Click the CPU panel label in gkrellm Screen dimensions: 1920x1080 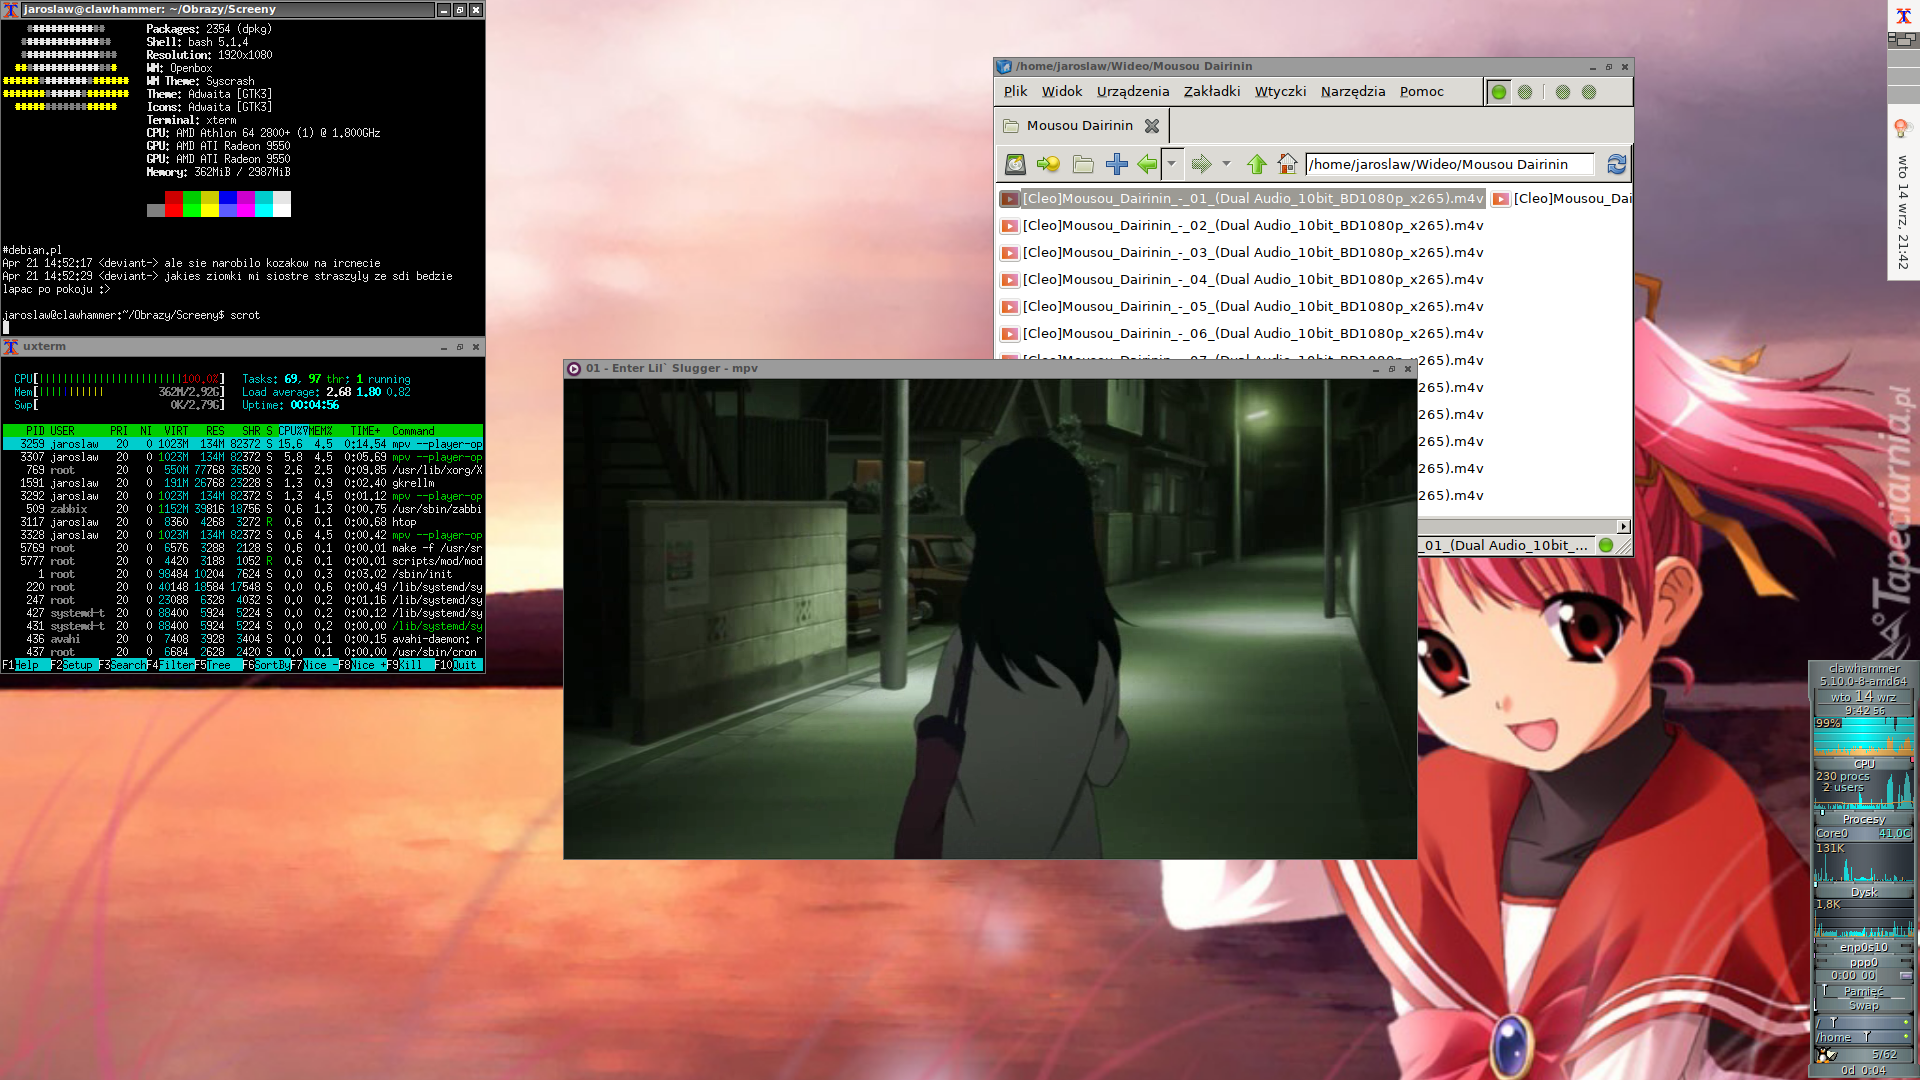tap(1864, 764)
